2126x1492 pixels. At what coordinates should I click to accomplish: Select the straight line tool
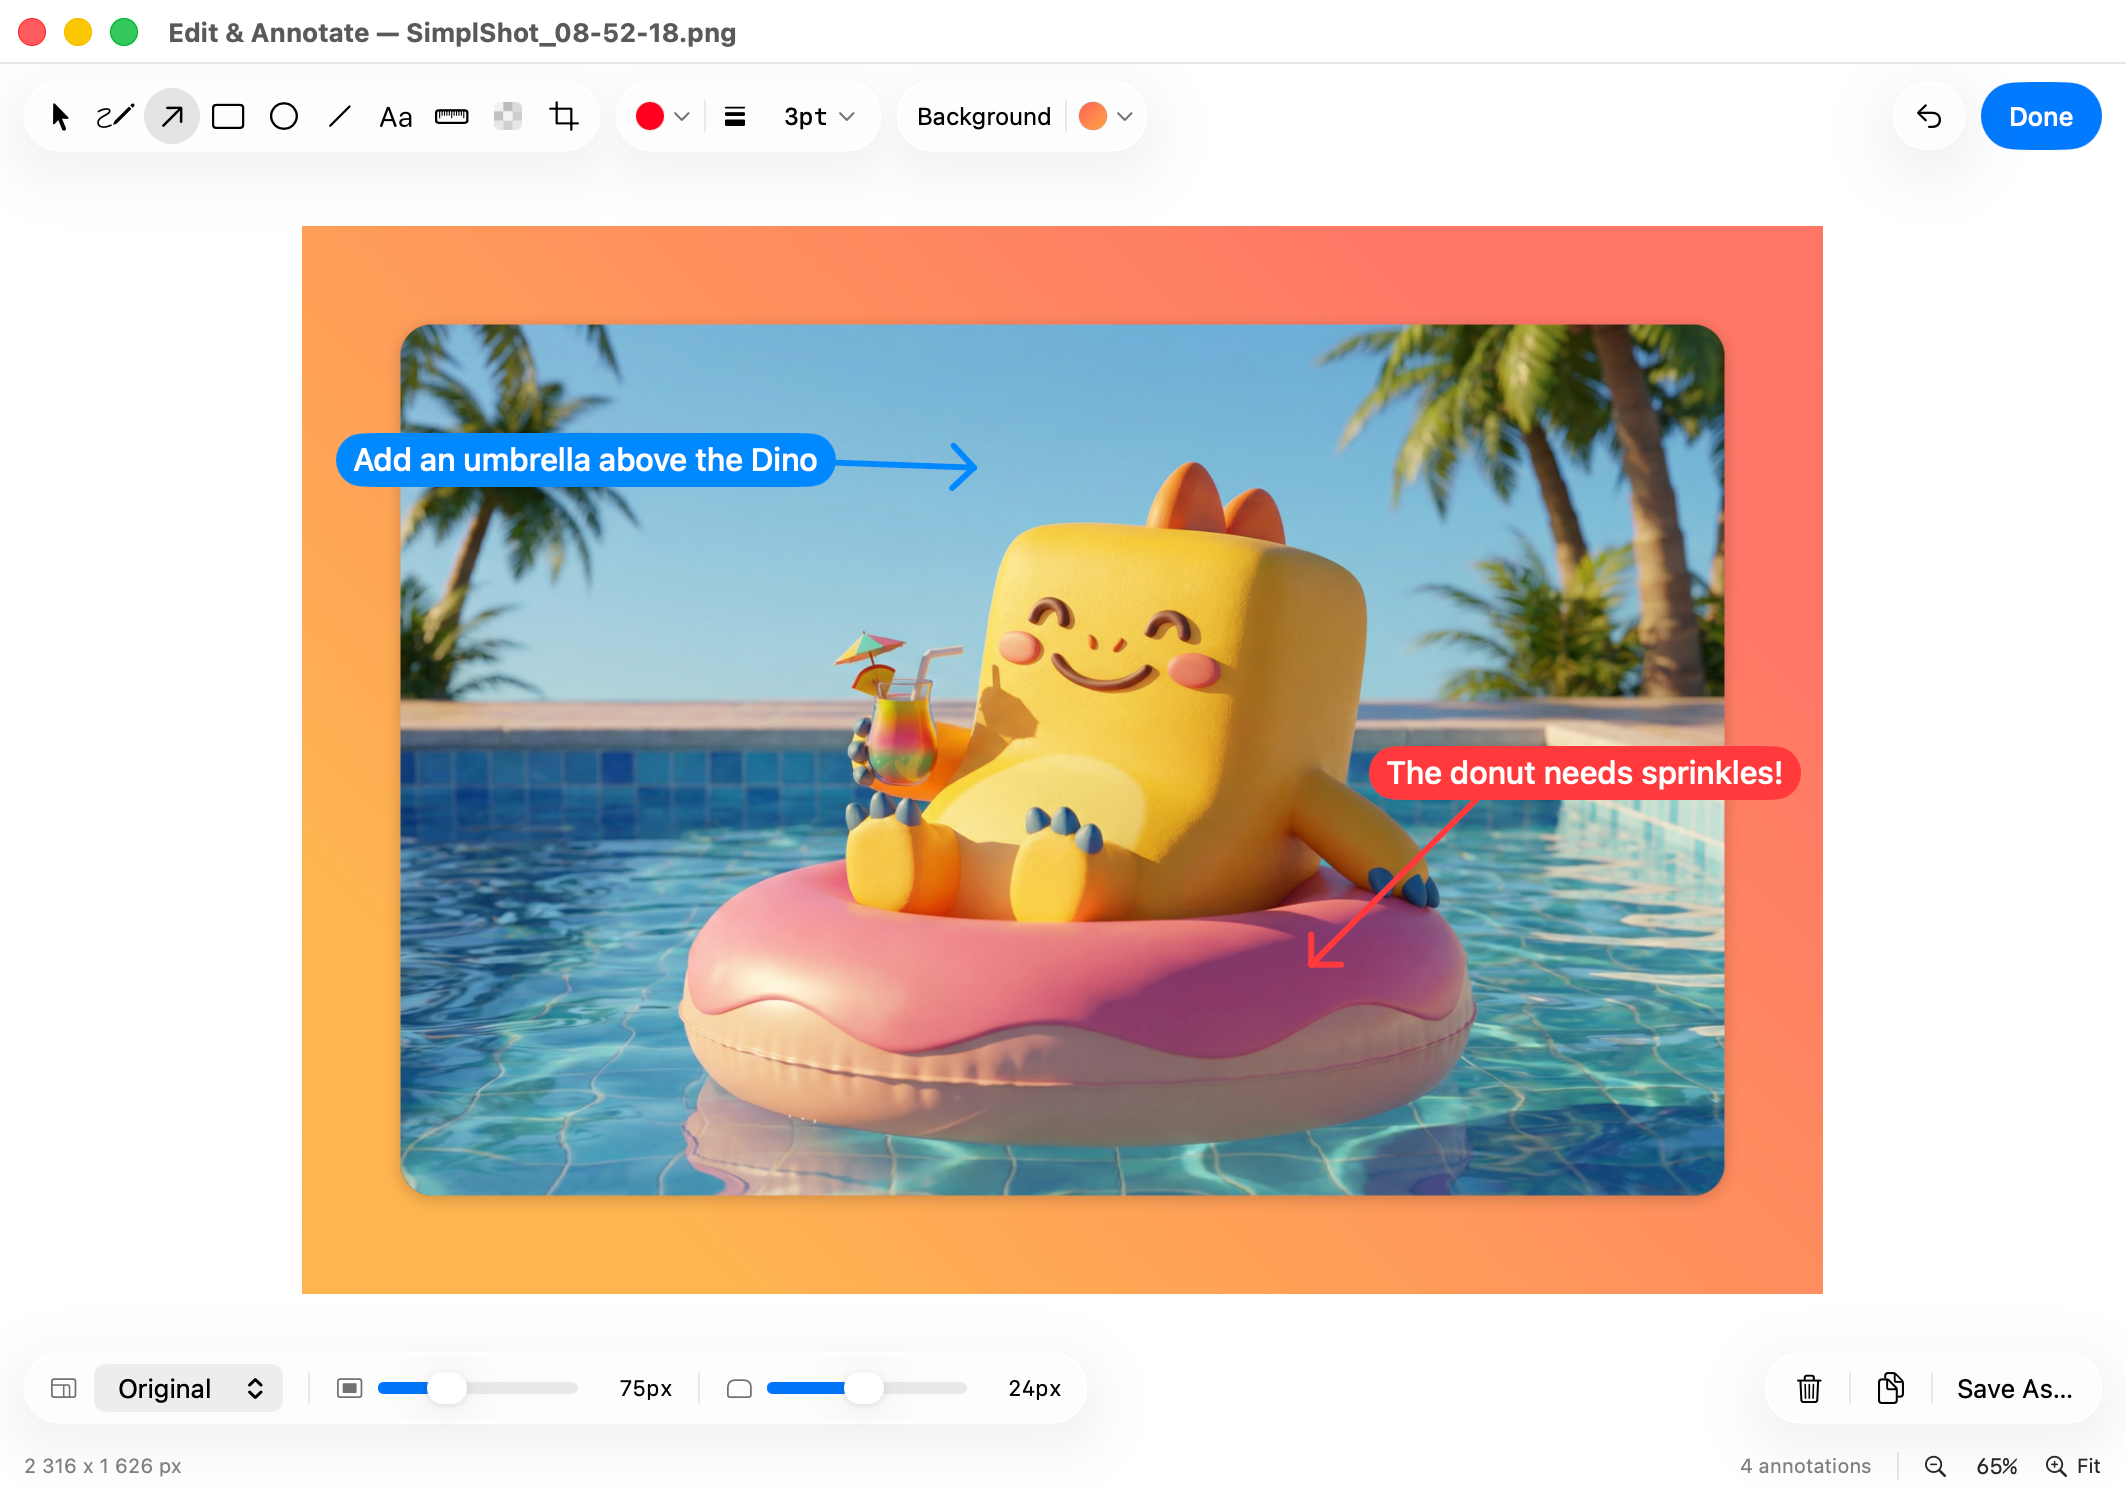click(x=340, y=117)
